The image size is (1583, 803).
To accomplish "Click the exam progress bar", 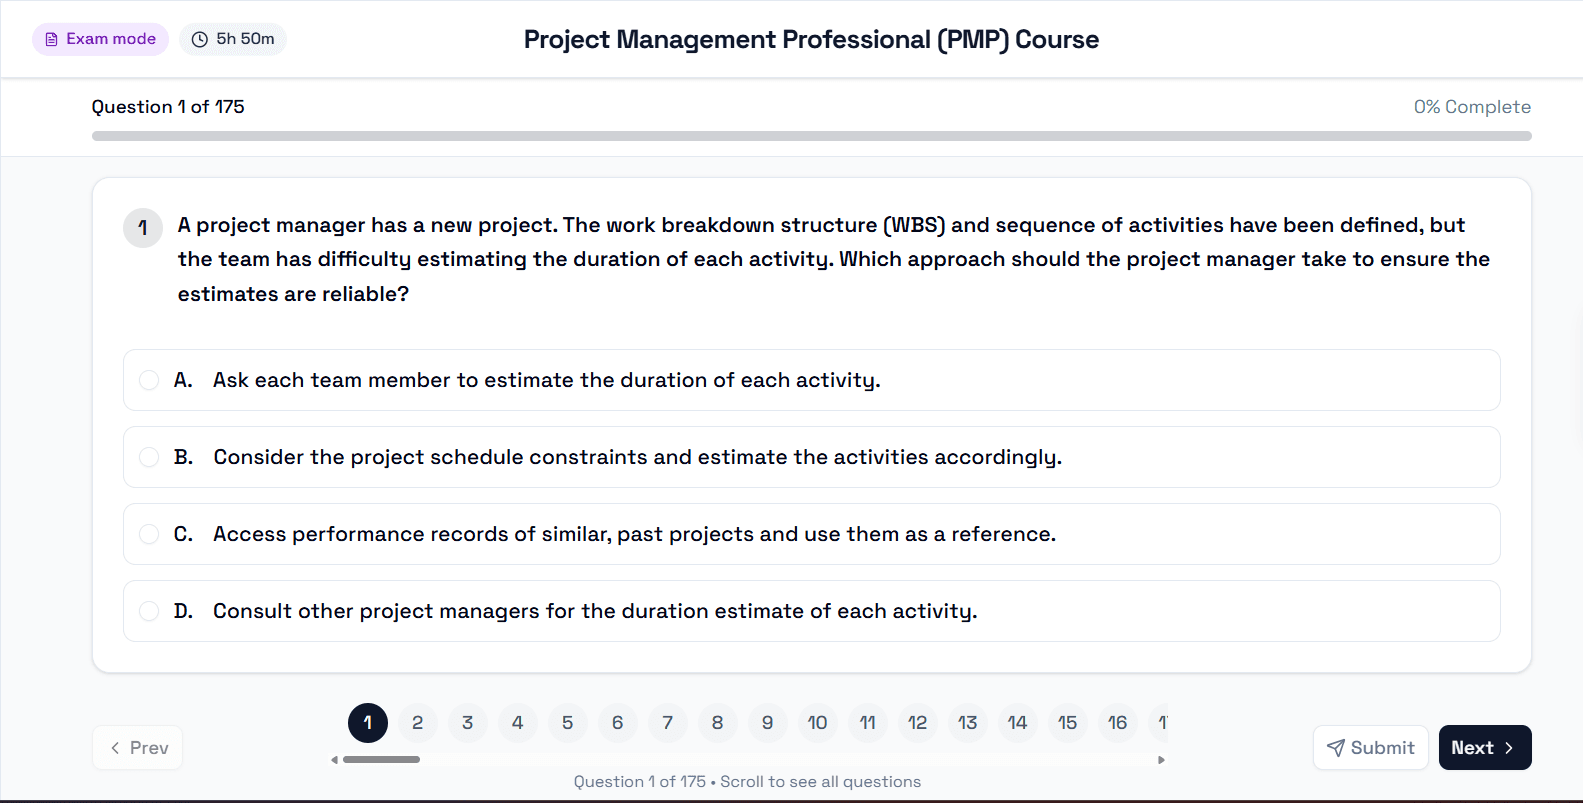I will pyautogui.click(x=812, y=136).
